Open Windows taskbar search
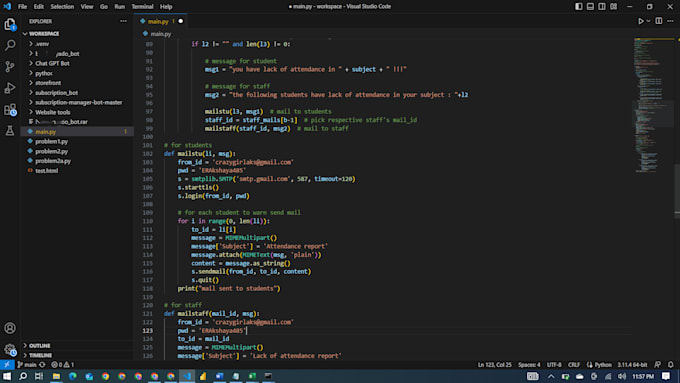This screenshot has width=680, height=383. [23, 376]
